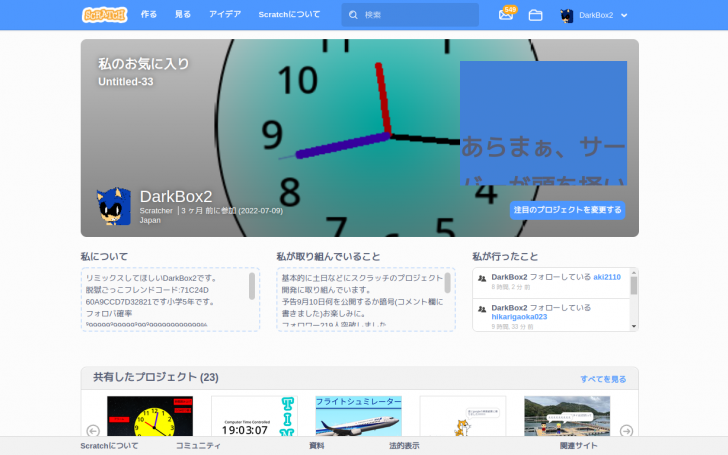Click the DarkBox2 avatar in navbar
This screenshot has width=728, height=455.
[x=566, y=15]
